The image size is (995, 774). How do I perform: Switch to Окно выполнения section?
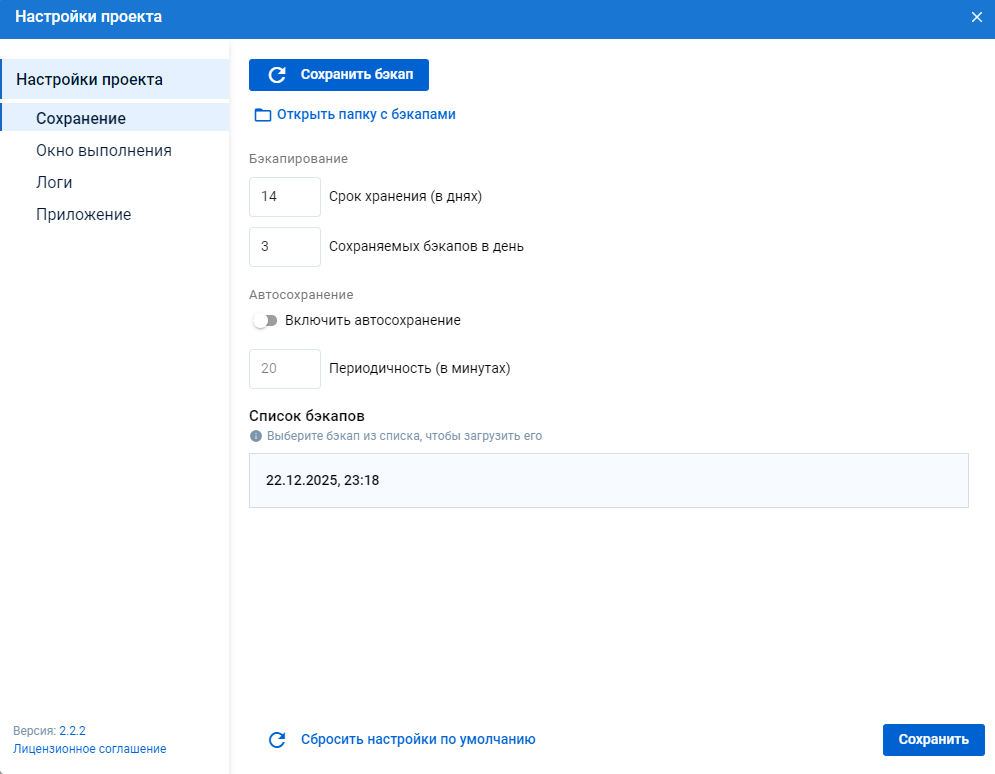[104, 151]
